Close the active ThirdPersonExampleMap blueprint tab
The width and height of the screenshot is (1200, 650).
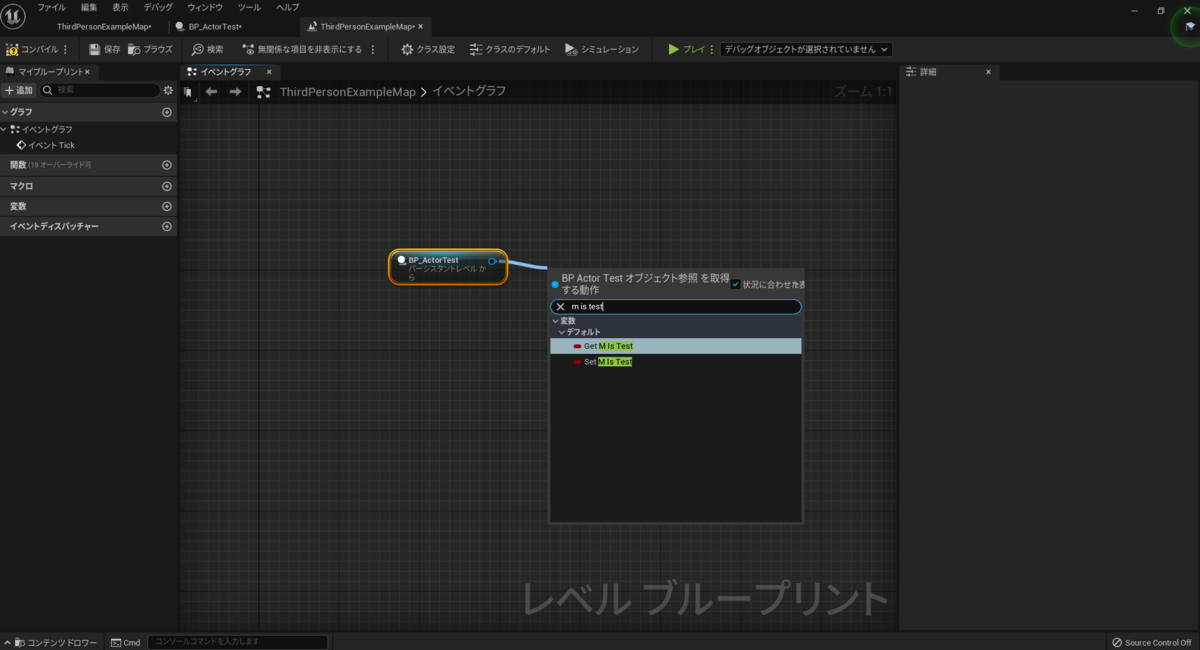click(419, 26)
